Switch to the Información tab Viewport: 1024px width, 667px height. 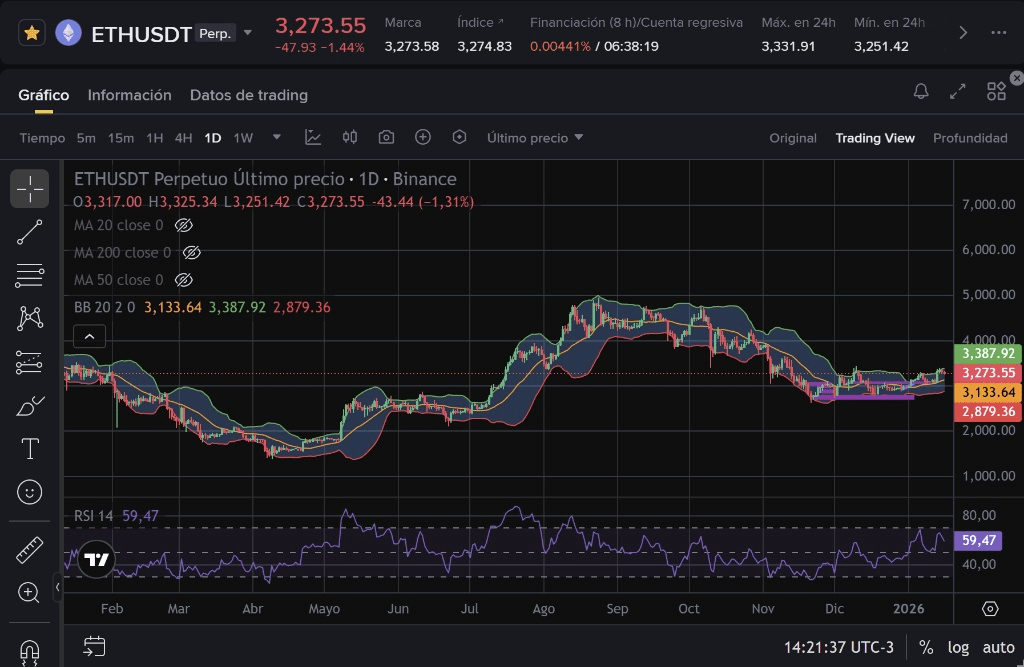[x=129, y=95]
